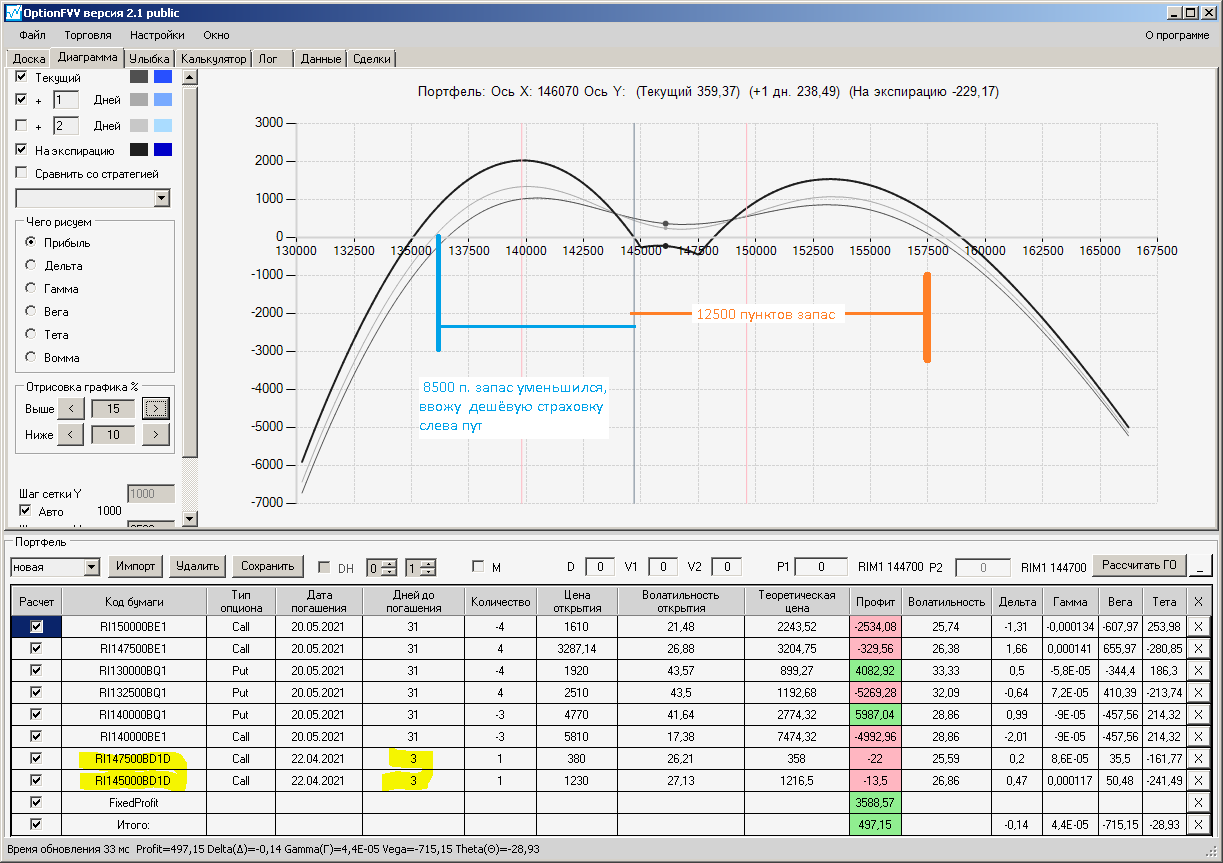The height and width of the screenshot is (863, 1223).
Task: Select the 'Дельта' radio button
Action: [31, 266]
